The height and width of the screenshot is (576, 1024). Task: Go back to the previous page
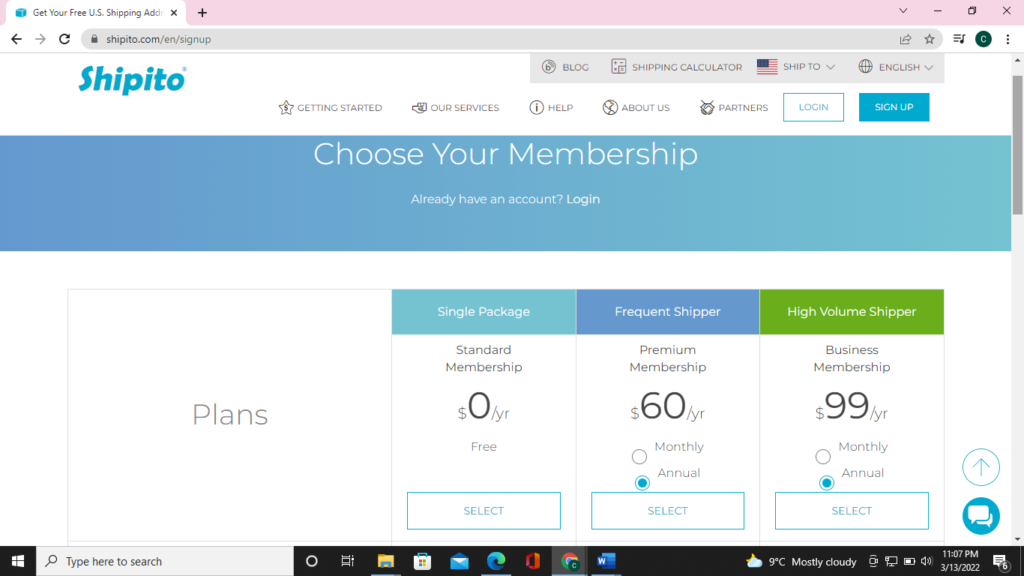click(x=16, y=39)
